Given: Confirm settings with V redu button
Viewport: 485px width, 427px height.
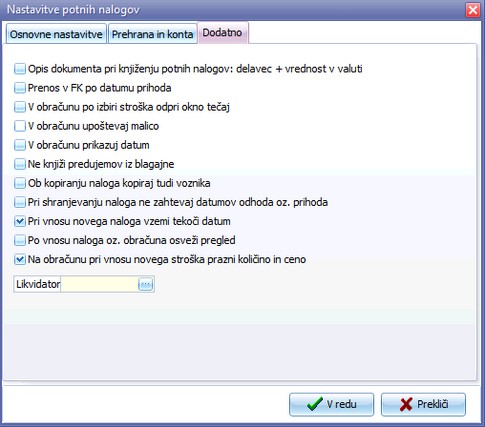Looking at the screenshot, I should (x=332, y=404).
